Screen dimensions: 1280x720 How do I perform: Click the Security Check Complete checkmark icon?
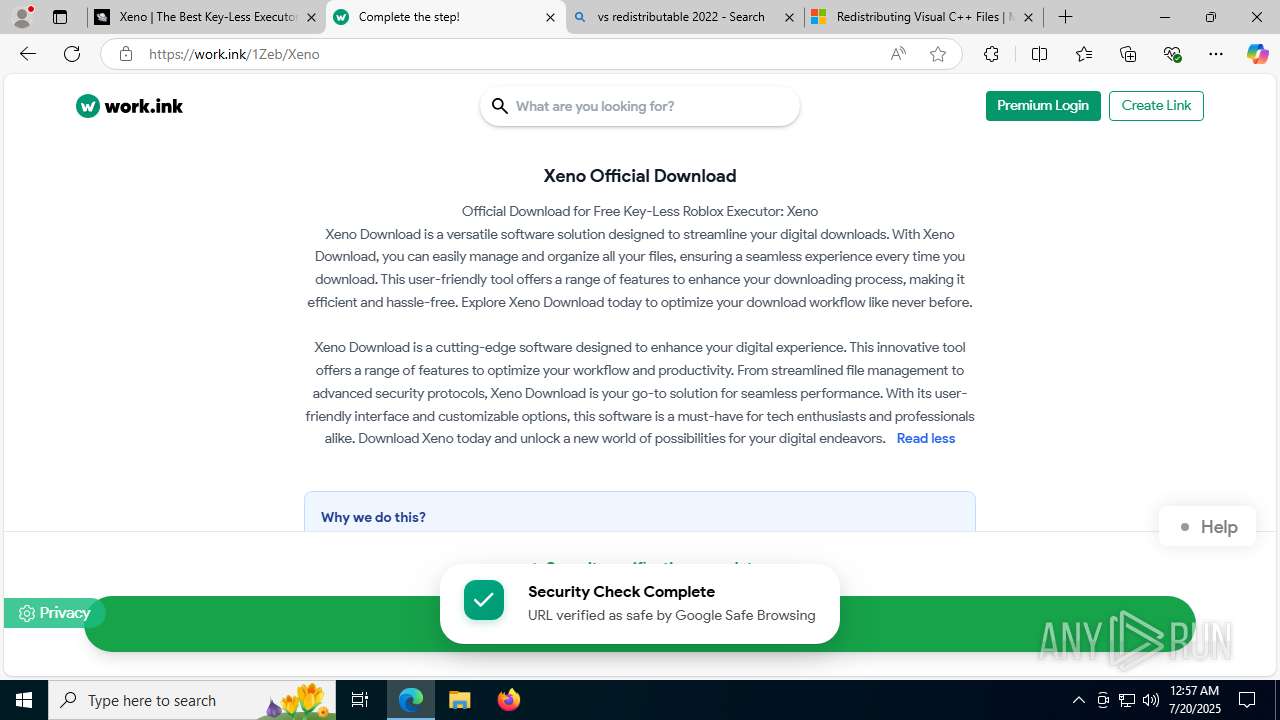(484, 600)
